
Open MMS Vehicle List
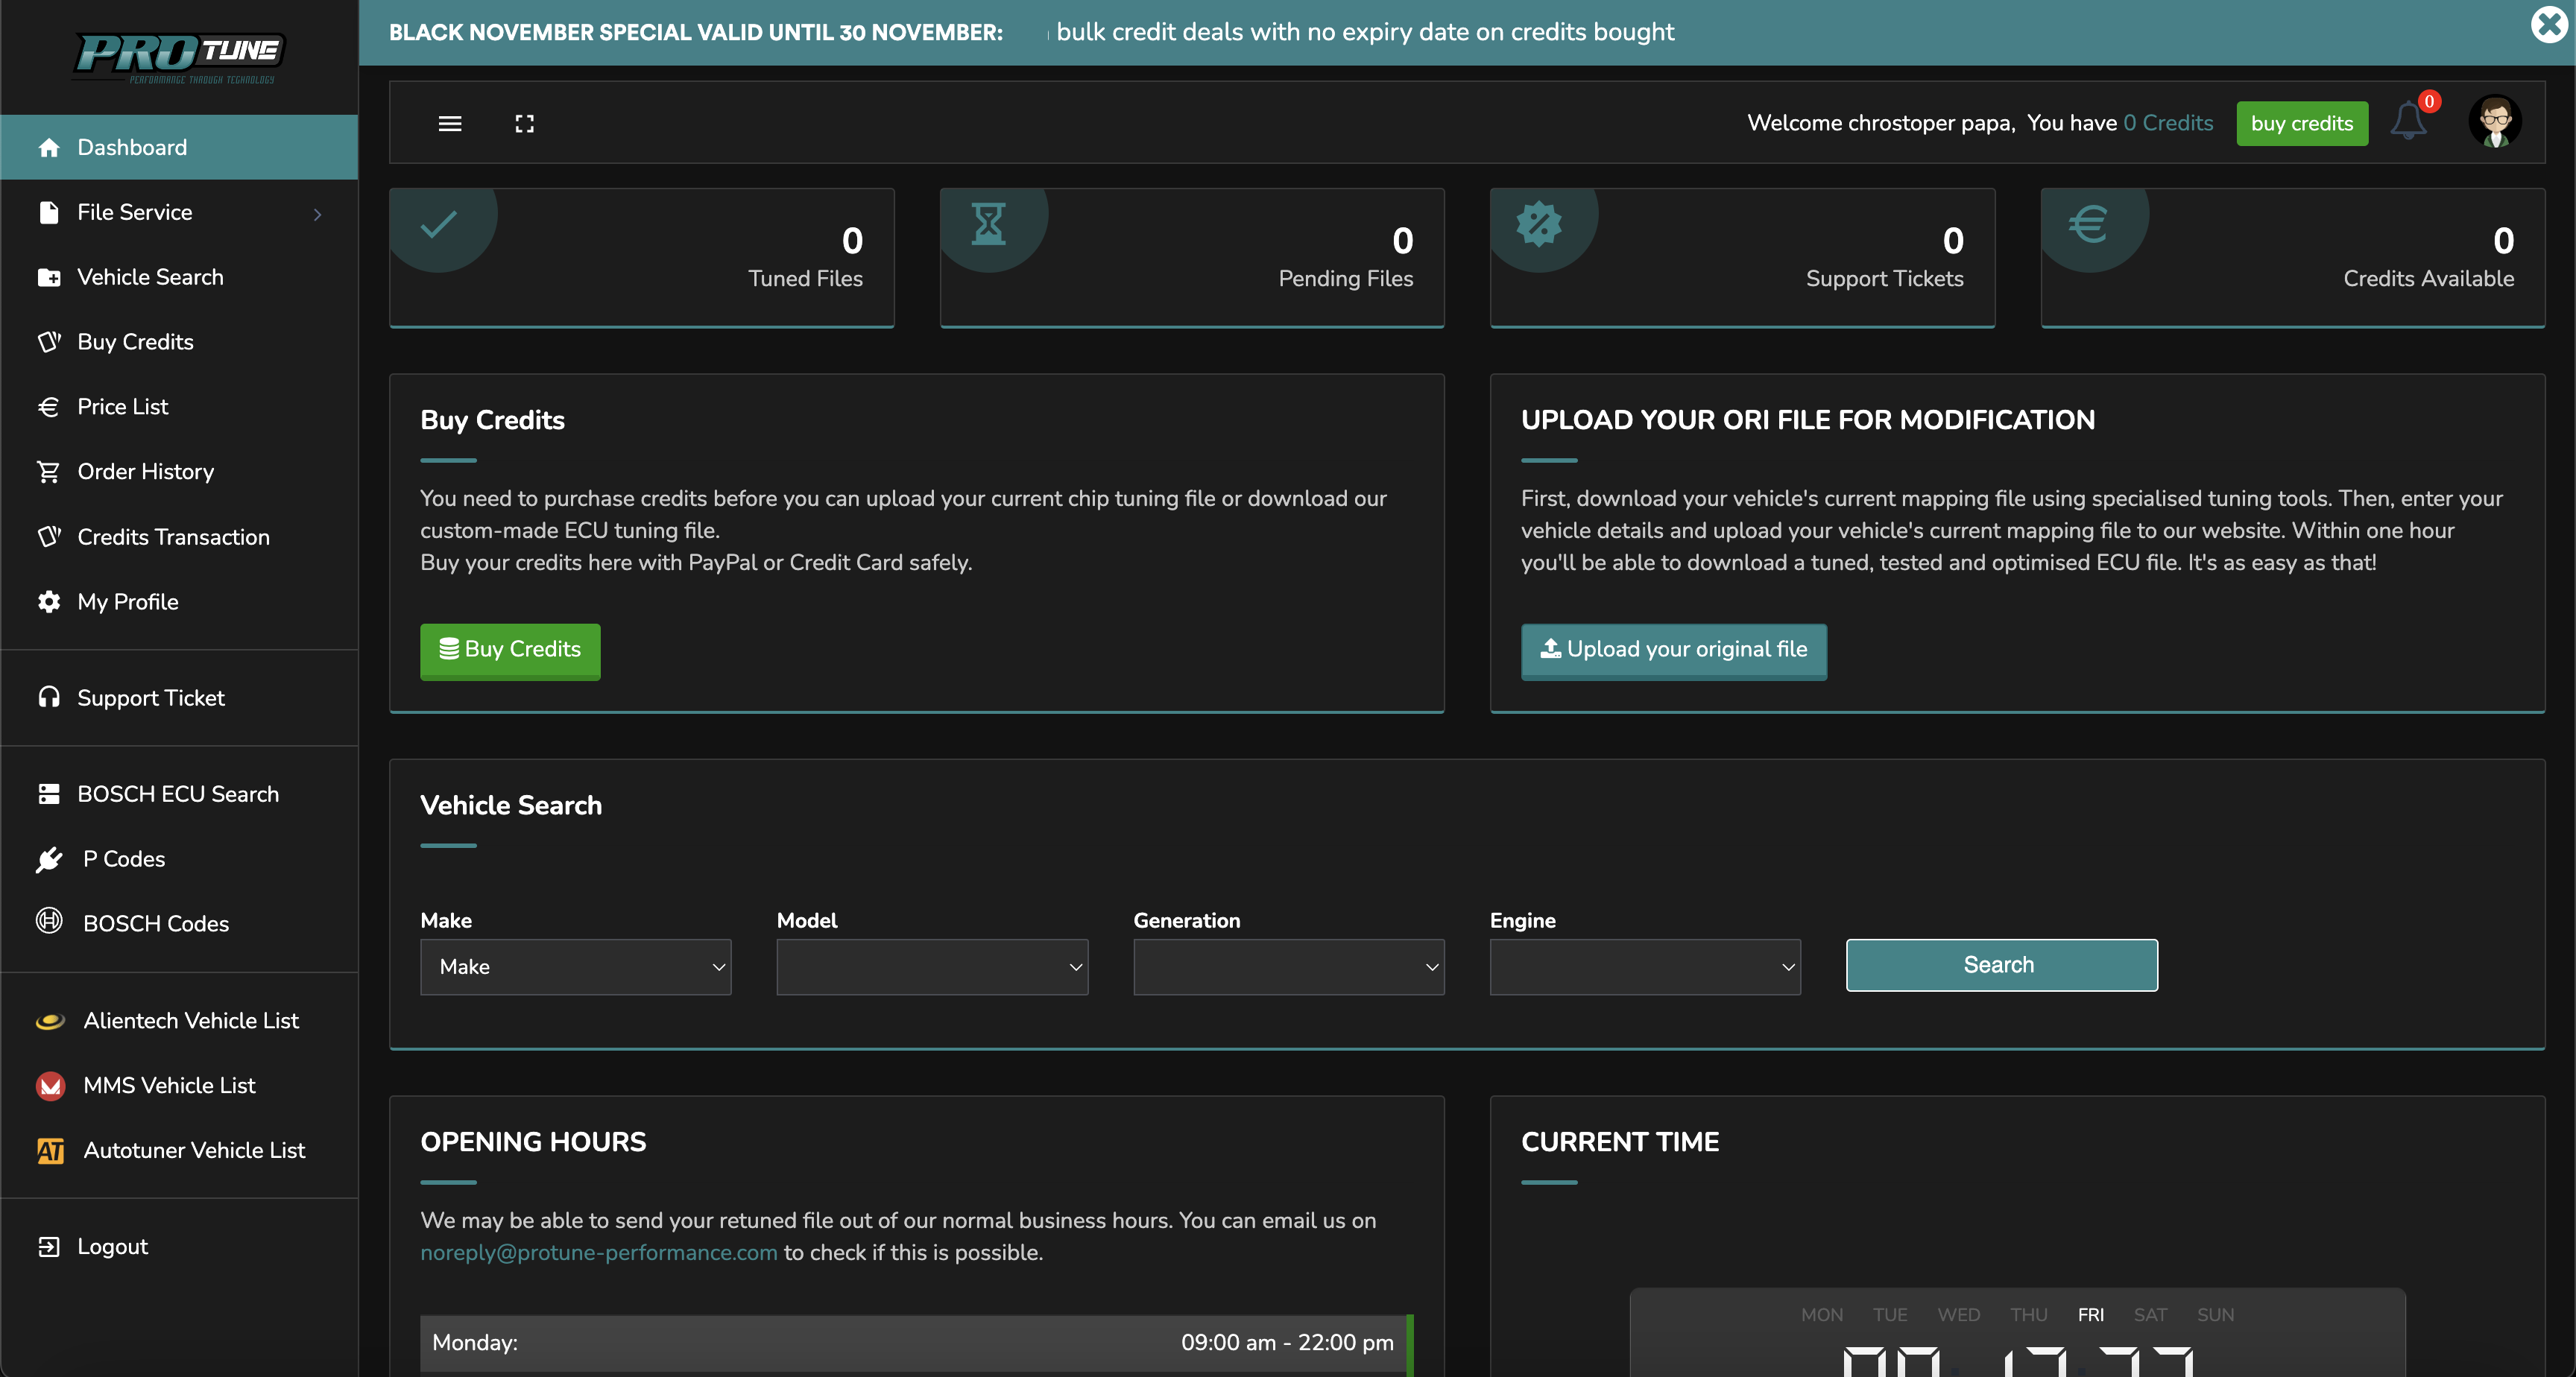(x=180, y=1086)
